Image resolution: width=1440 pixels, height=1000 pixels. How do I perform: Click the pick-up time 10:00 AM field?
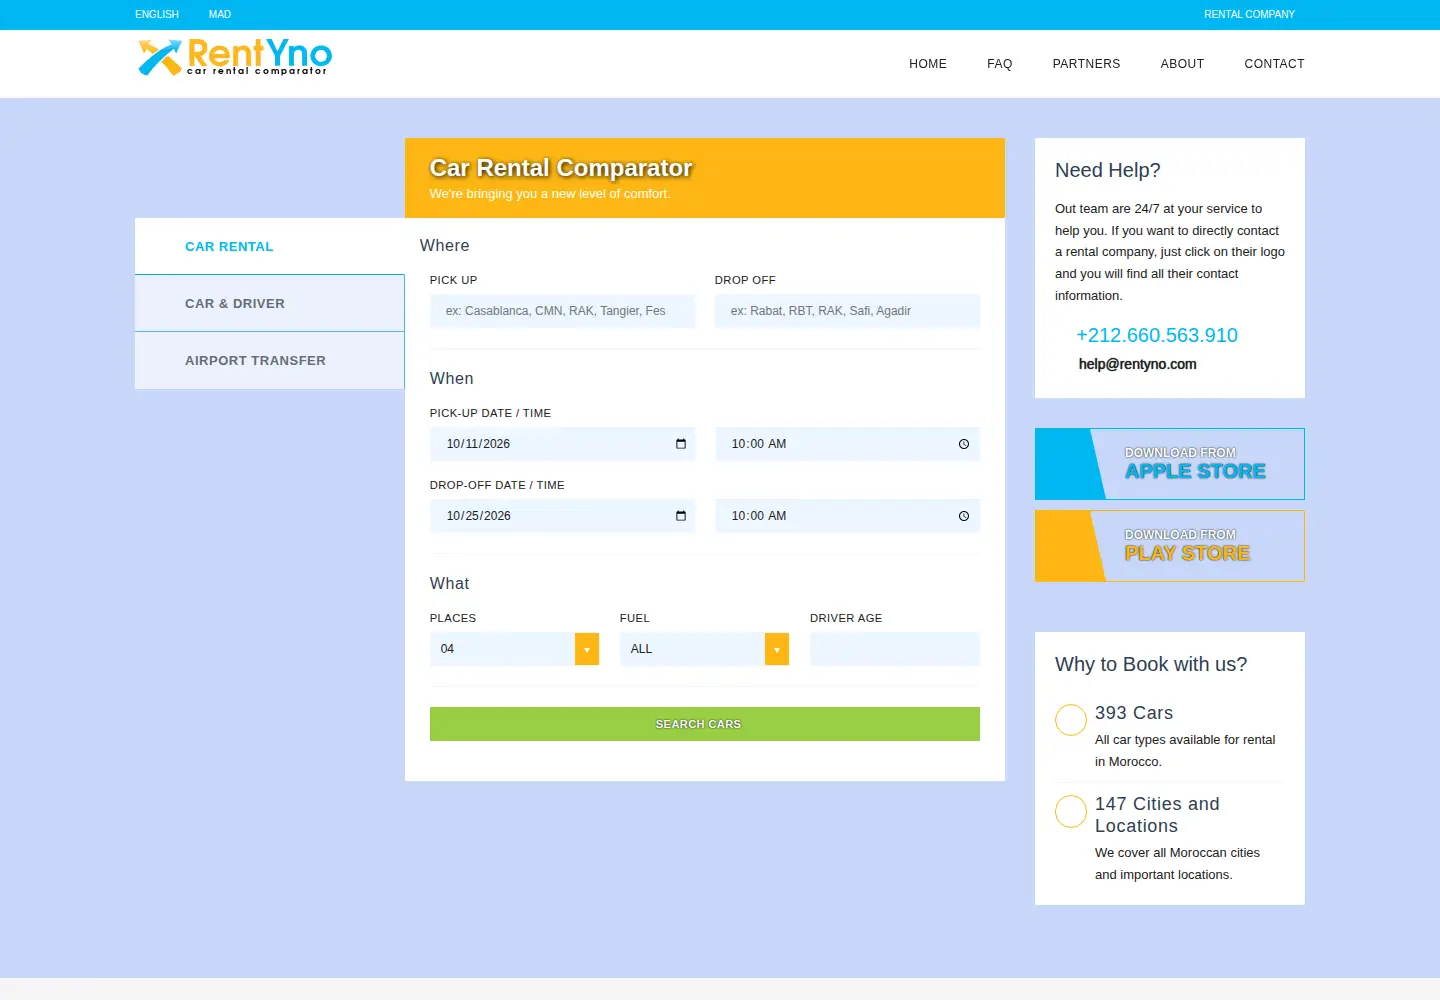click(x=848, y=444)
